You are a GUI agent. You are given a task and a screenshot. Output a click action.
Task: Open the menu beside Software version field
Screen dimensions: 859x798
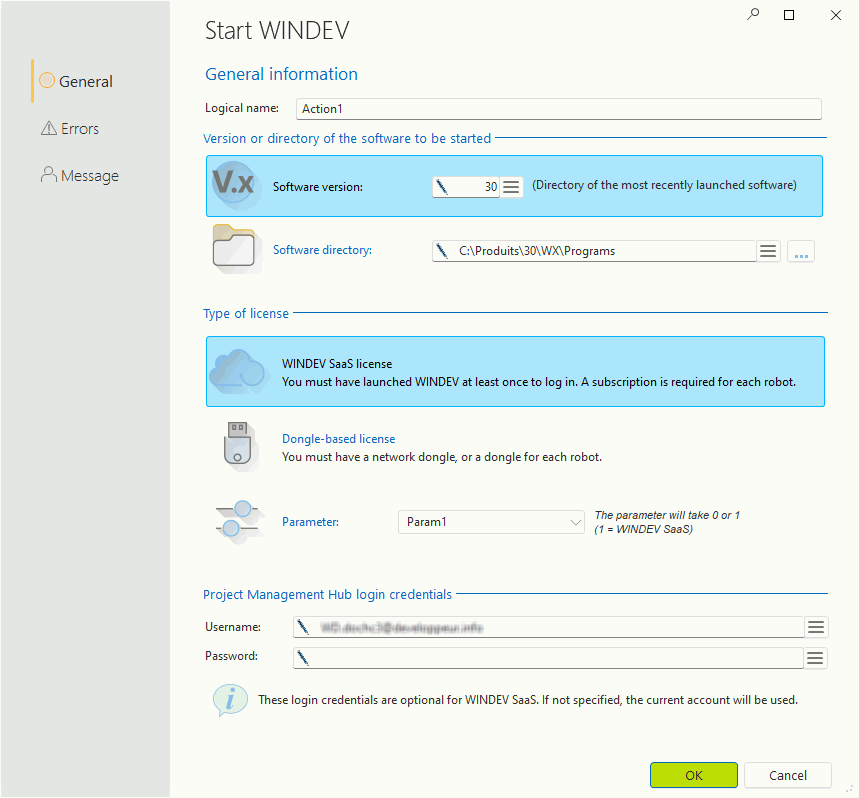pos(511,187)
